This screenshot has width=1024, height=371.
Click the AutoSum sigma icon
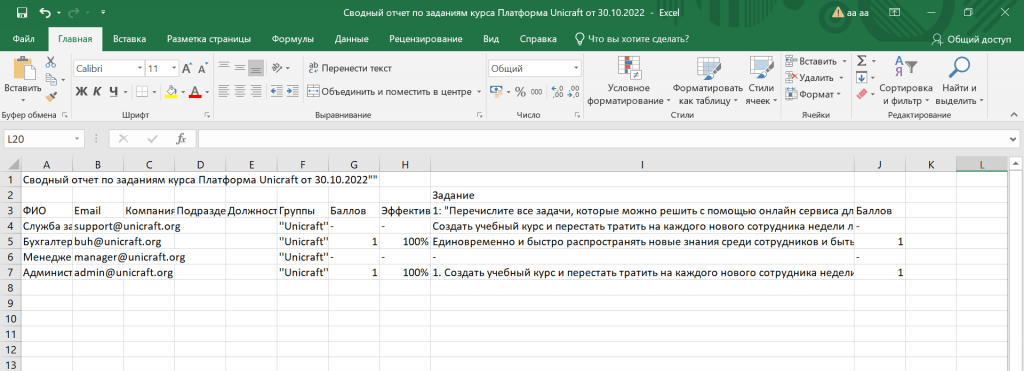coord(862,61)
